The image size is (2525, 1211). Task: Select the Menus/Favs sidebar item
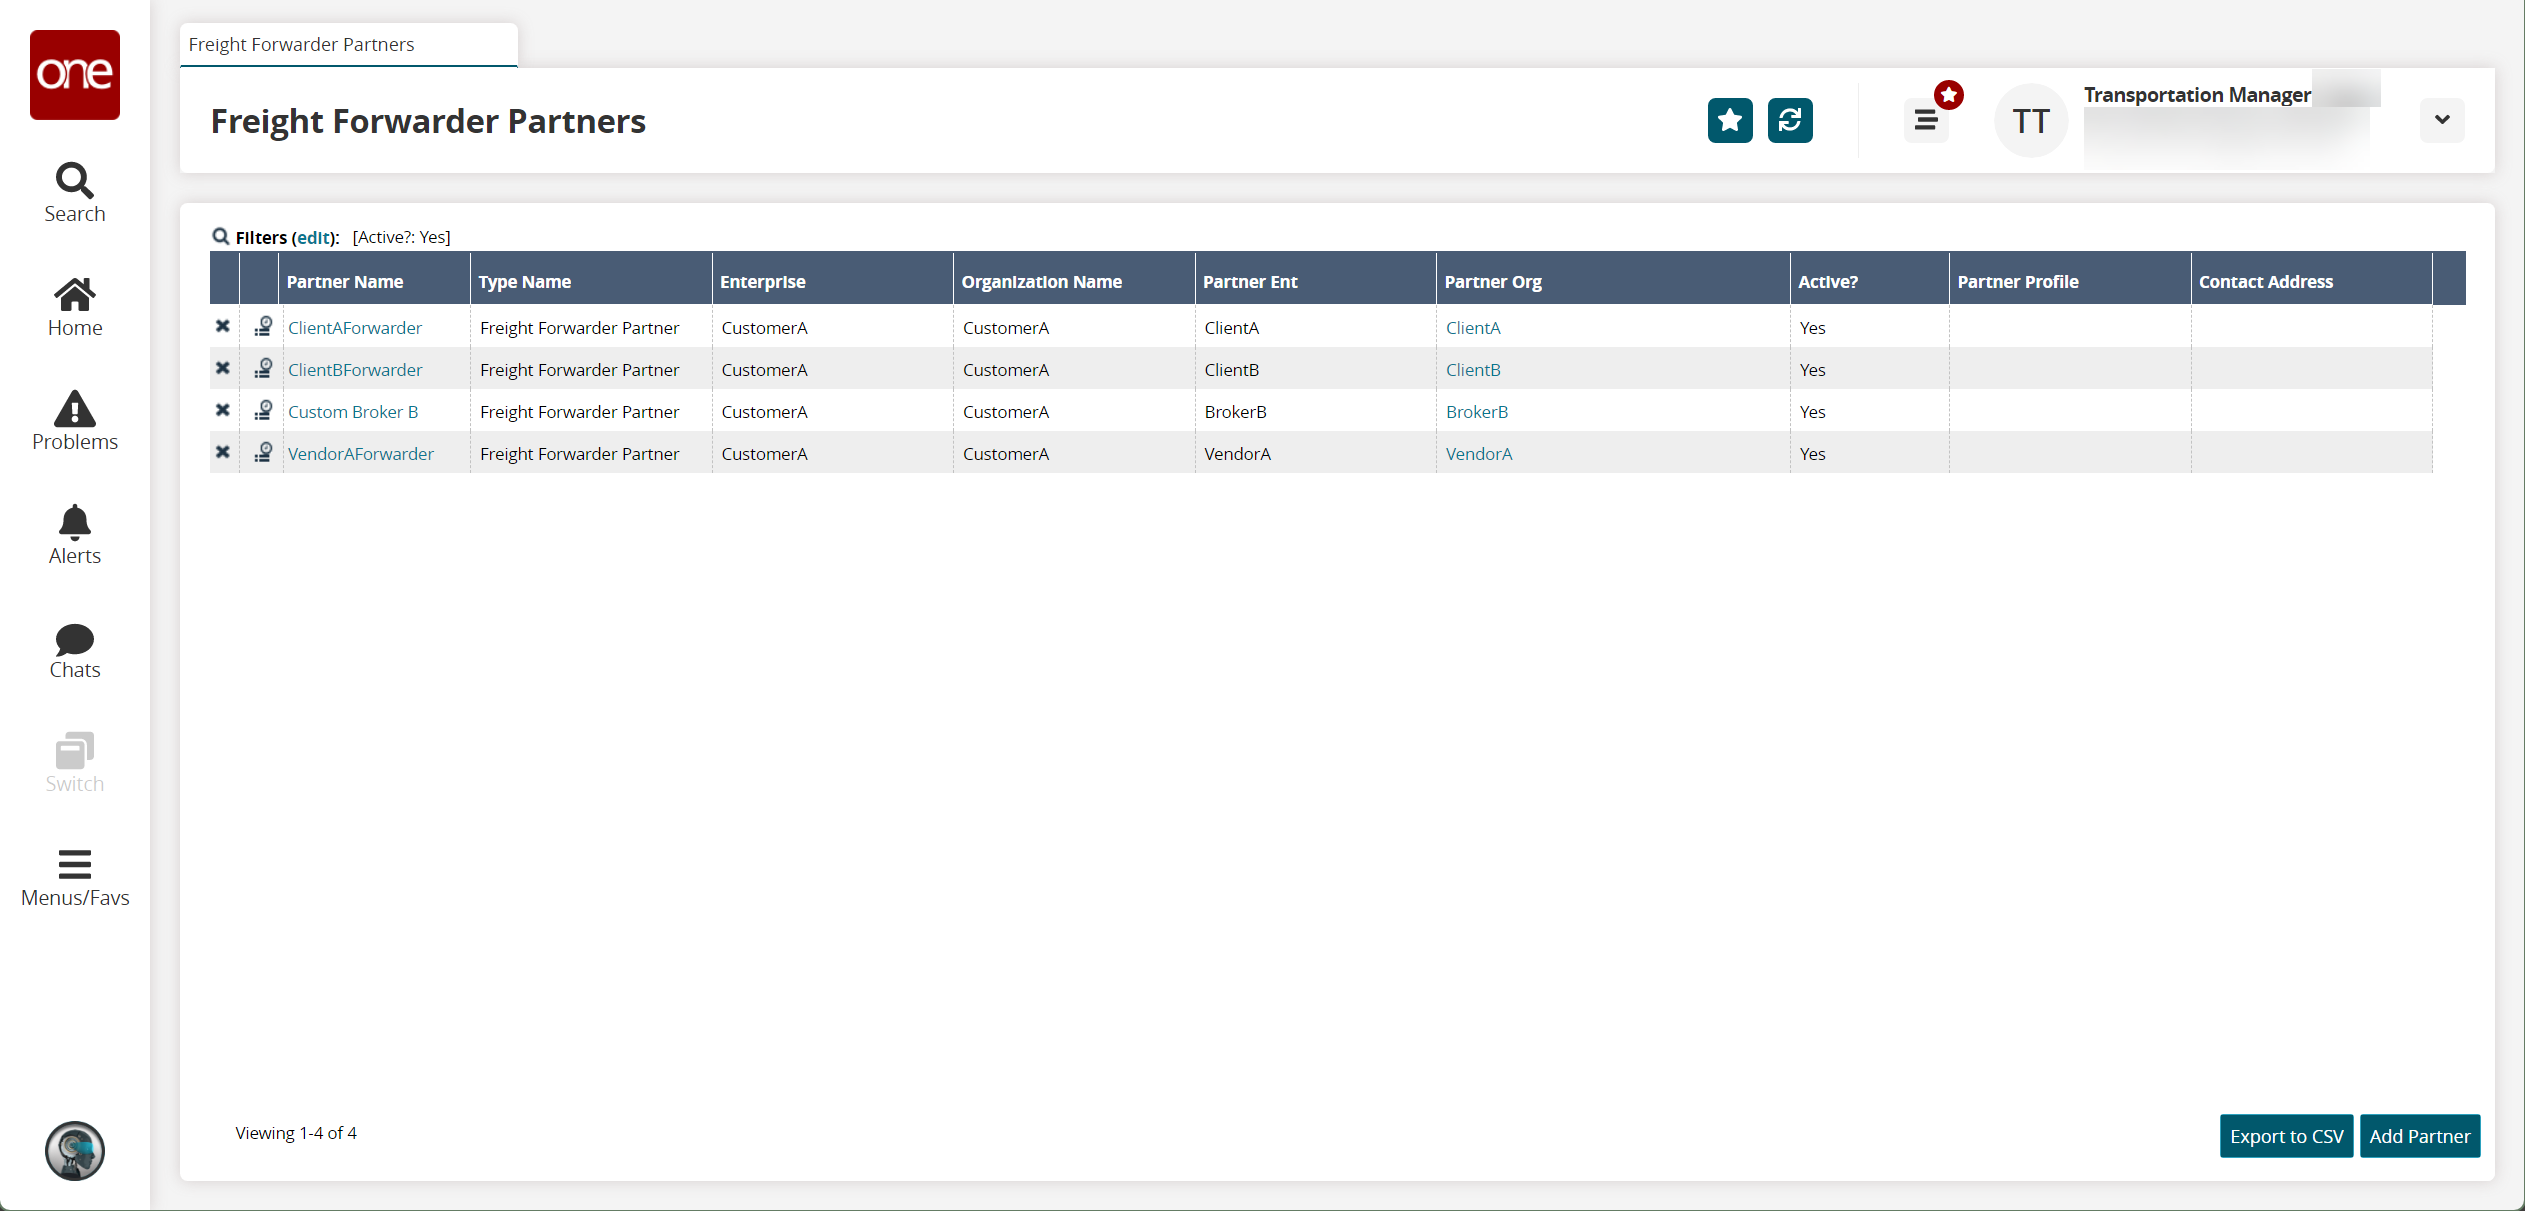coord(74,879)
